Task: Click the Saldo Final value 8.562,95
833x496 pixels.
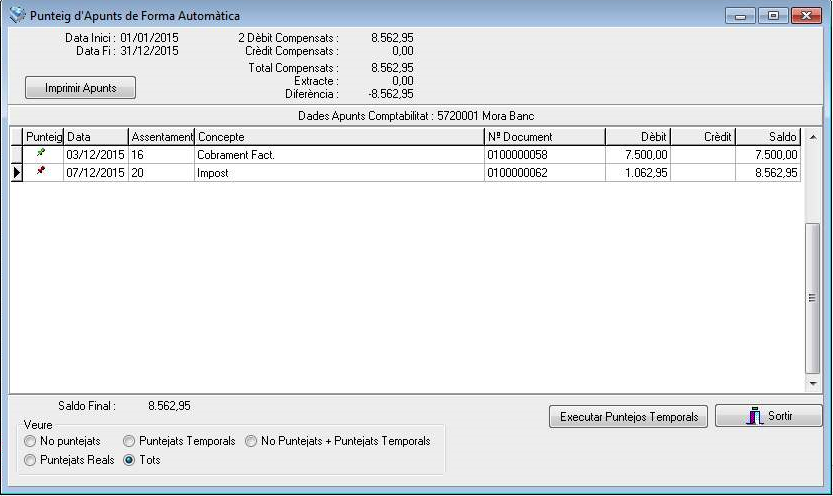Action: [169, 406]
